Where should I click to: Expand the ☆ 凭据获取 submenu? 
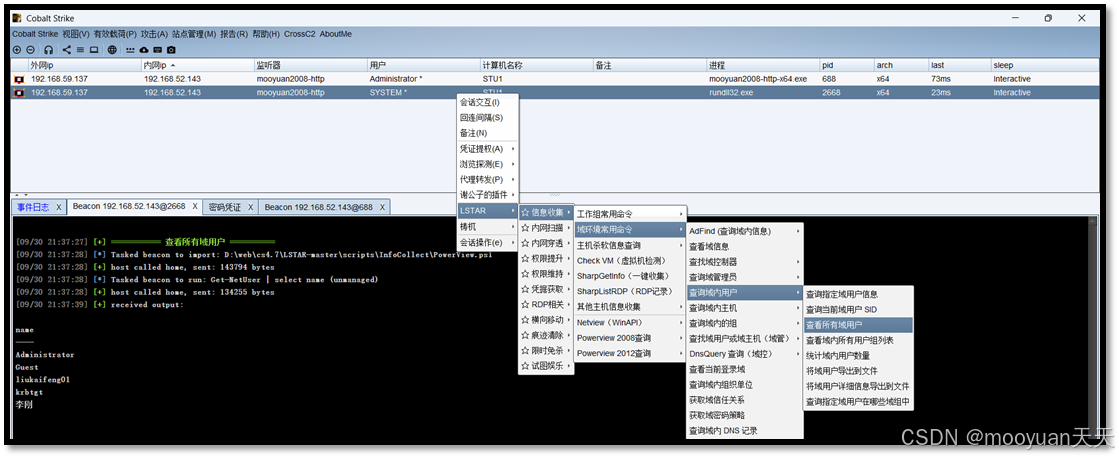point(546,290)
